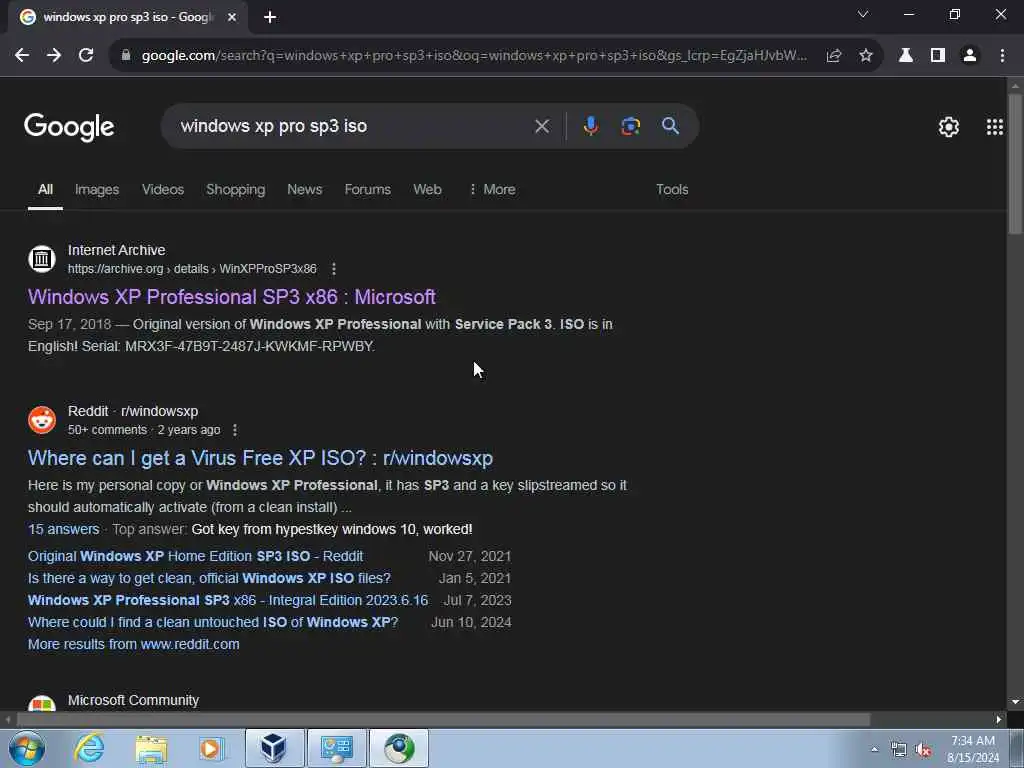Switch to VirtualBox on the taskbar
This screenshot has height=768, width=1024.
pyautogui.click(x=274, y=748)
